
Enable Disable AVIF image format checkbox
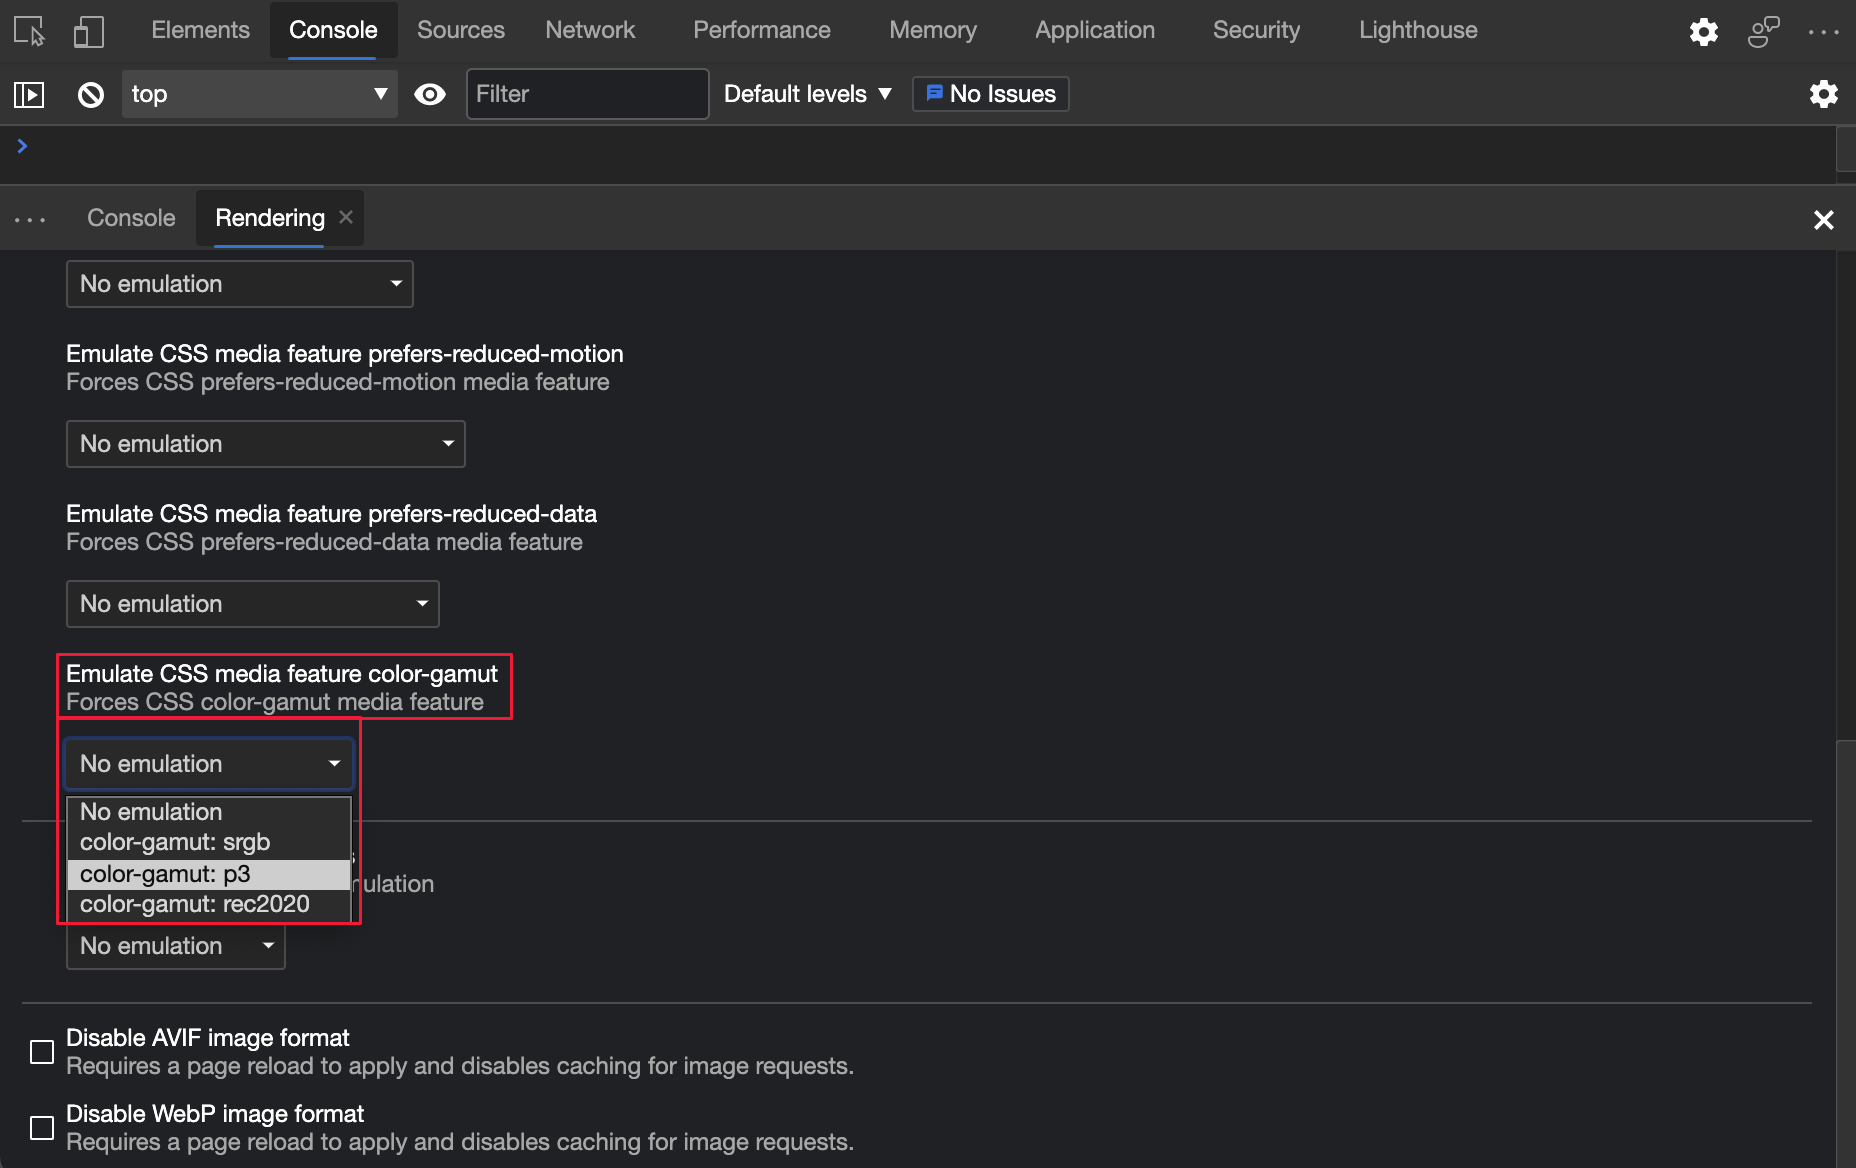[x=42, y=1052]
